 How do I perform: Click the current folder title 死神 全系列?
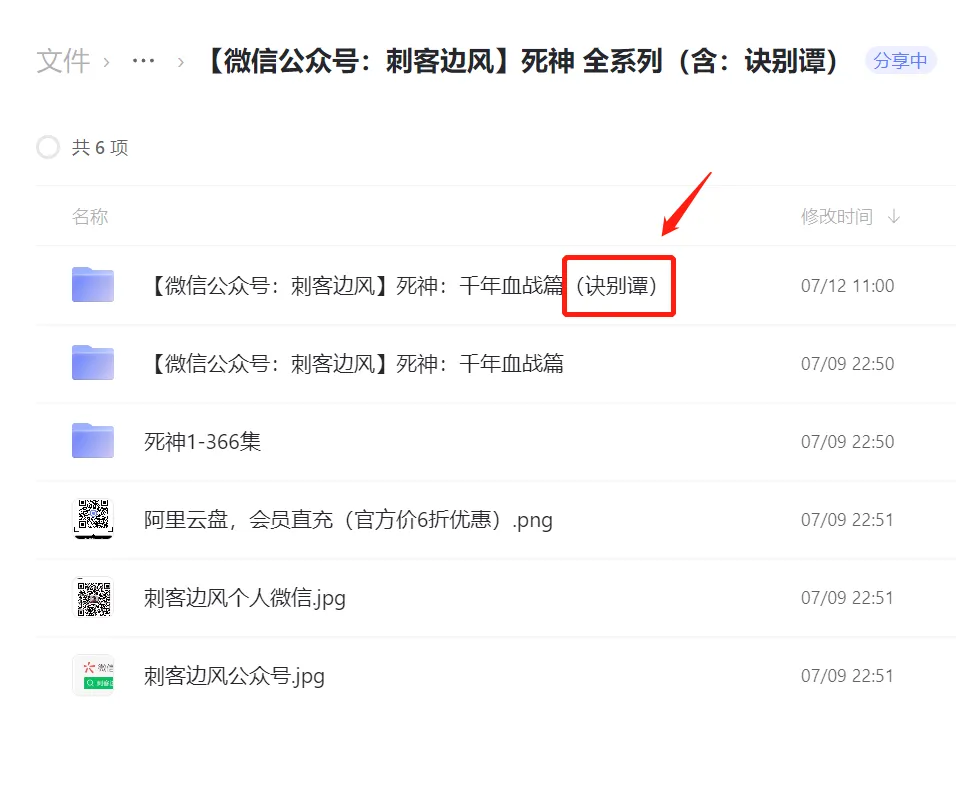pos(523,61)
